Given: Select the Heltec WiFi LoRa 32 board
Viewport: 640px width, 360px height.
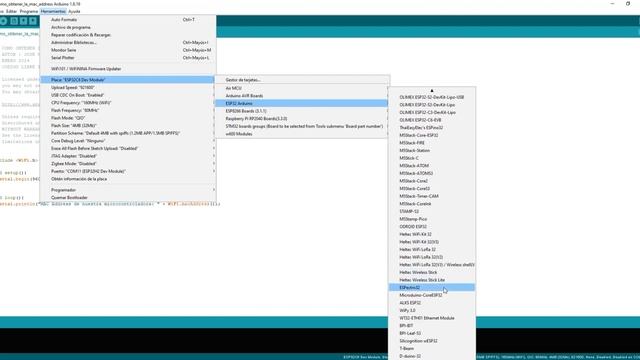Looking at the screenshot, I should click(x=432, y=249).
